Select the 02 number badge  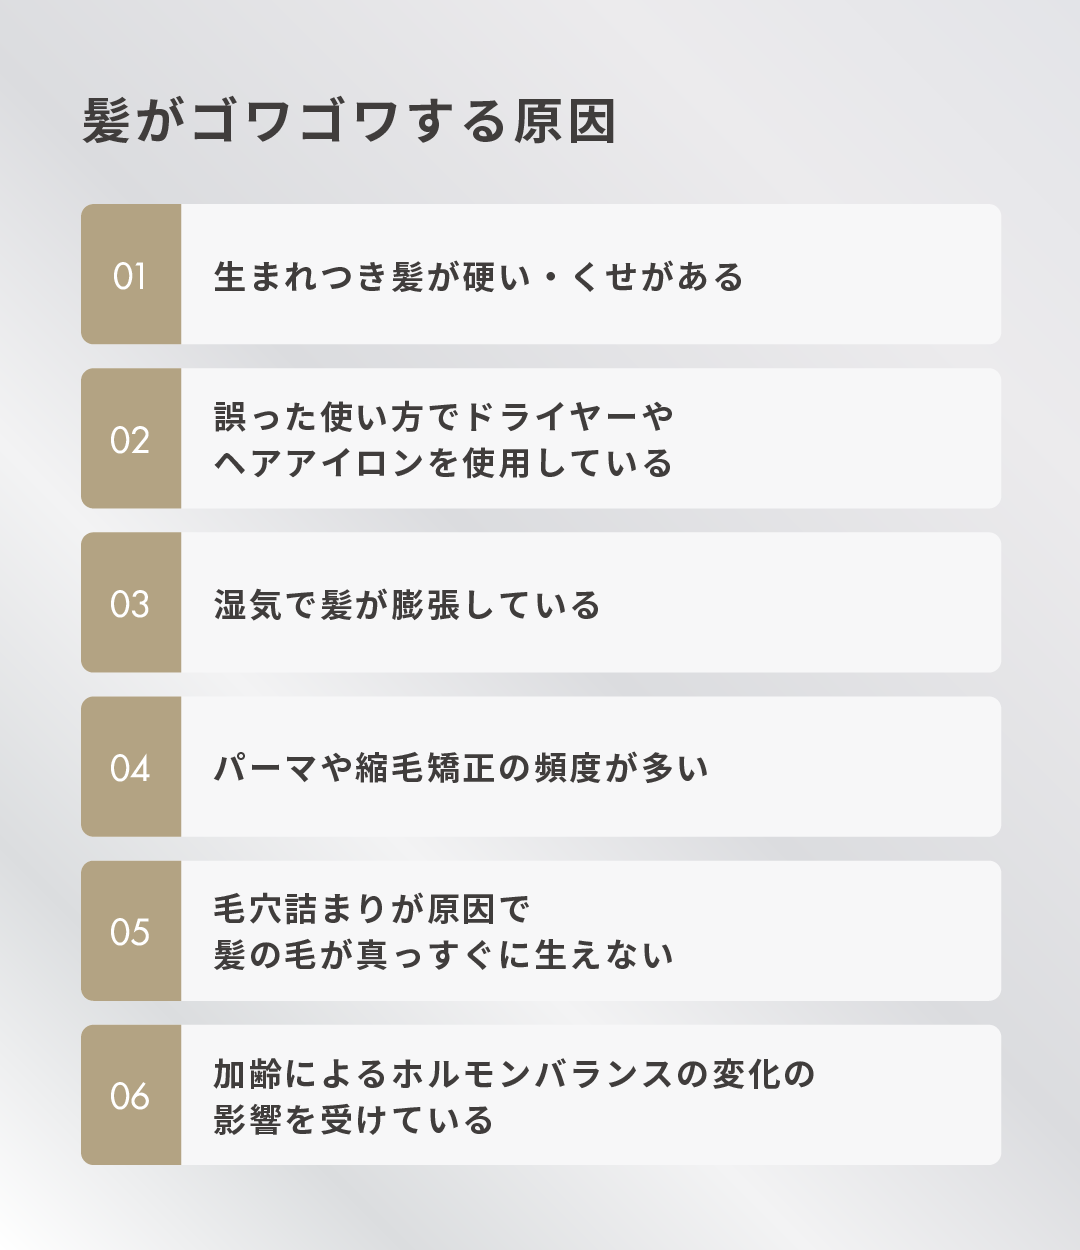130,439
